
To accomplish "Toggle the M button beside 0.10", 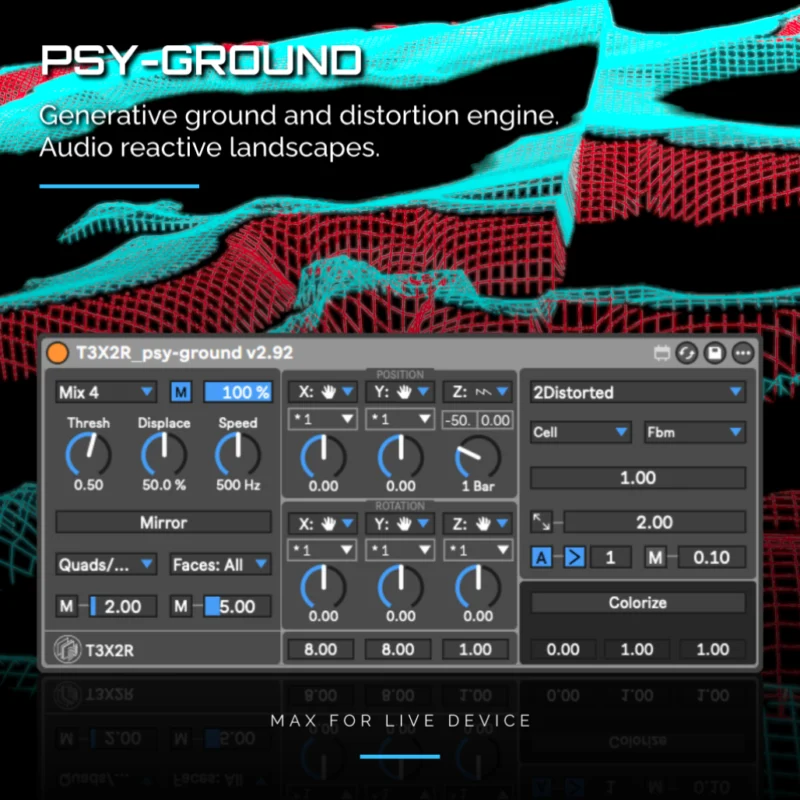I will pos(656,558).
